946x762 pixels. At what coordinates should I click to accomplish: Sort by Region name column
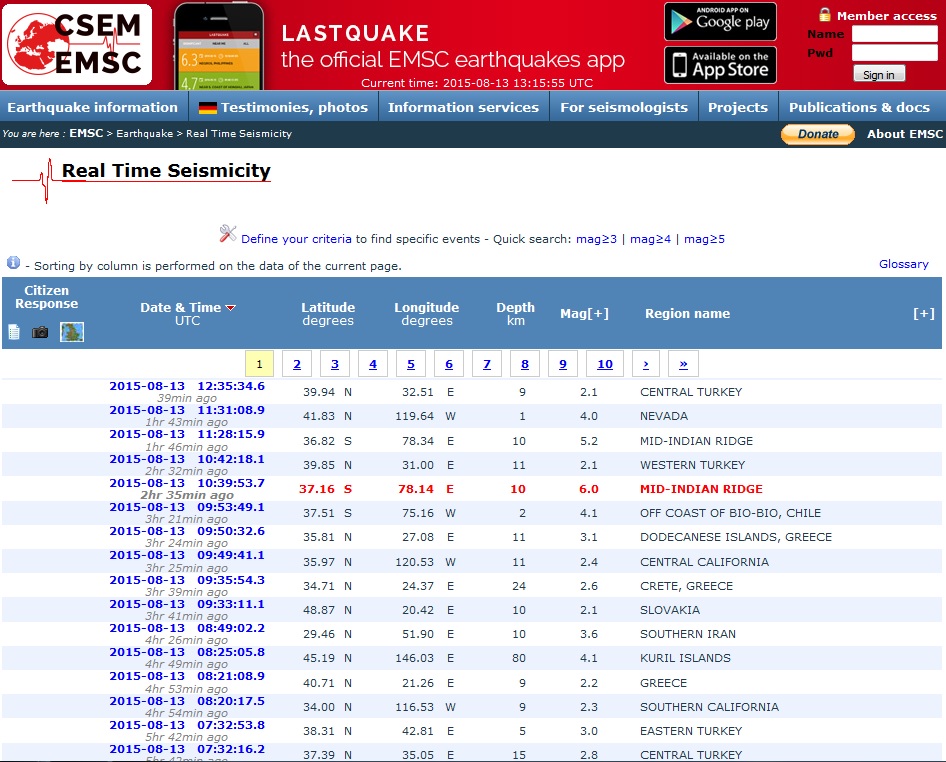pos(687,314)
